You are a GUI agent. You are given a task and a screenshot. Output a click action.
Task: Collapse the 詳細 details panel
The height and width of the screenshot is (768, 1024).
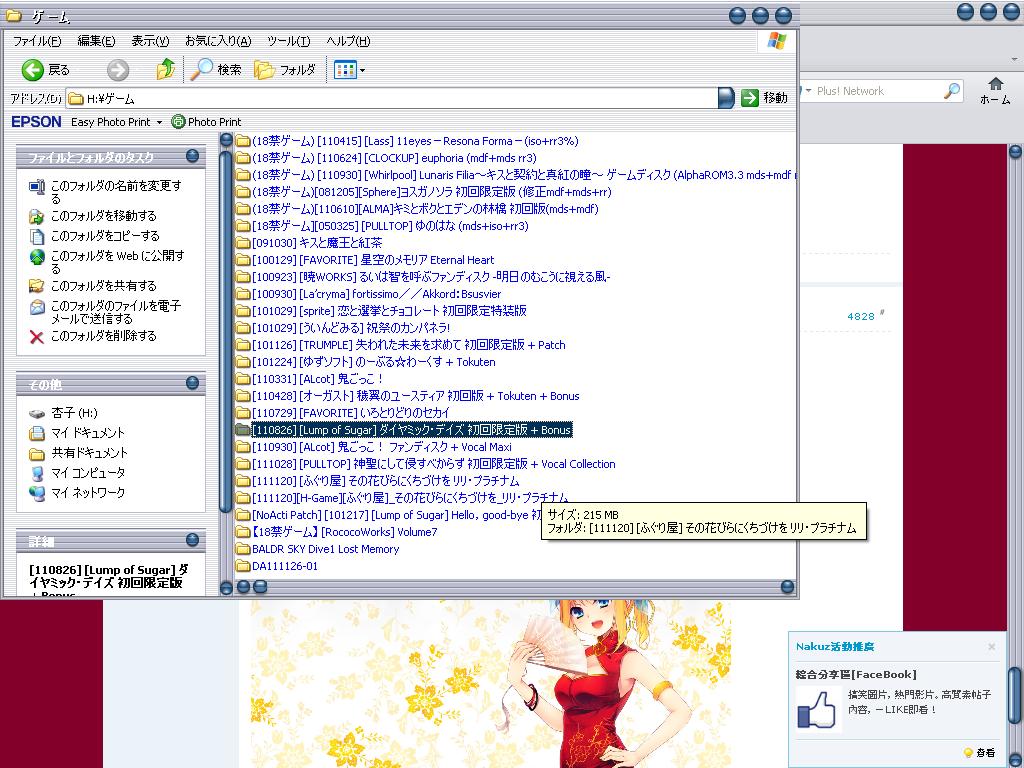tap(192, 540)
